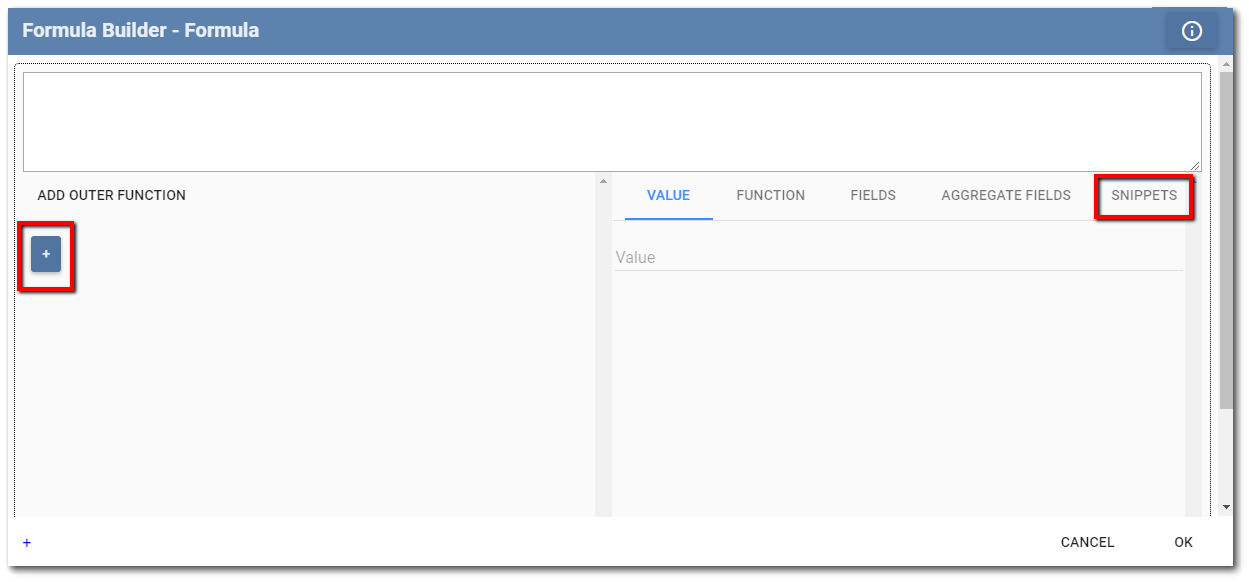Viewport: 1249px width, 582px height.
Task: Focus the large formula text area
Action: (612, 121)
